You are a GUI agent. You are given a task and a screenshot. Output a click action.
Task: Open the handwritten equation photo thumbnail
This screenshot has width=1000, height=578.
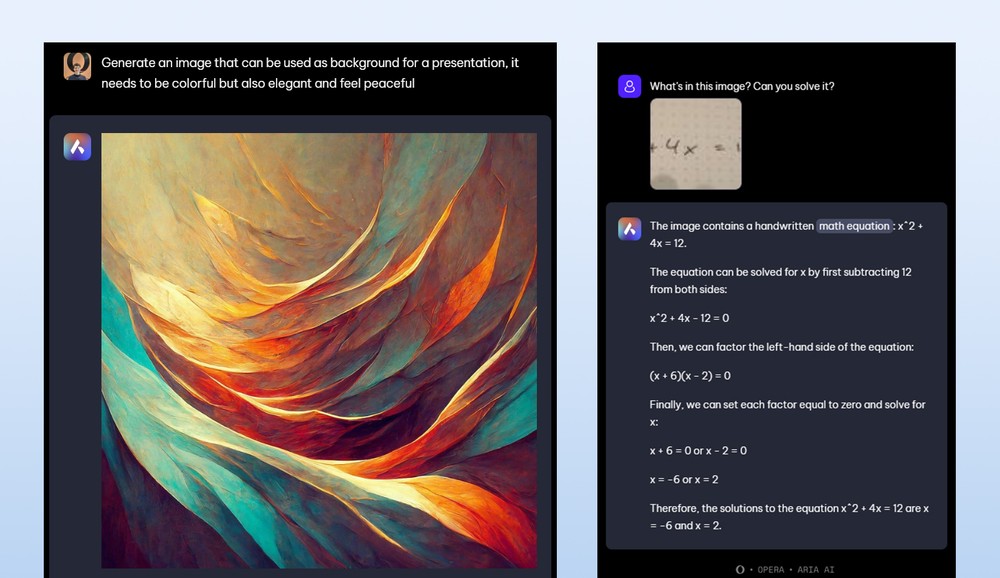pyautogui.click(x=696, y=143)
